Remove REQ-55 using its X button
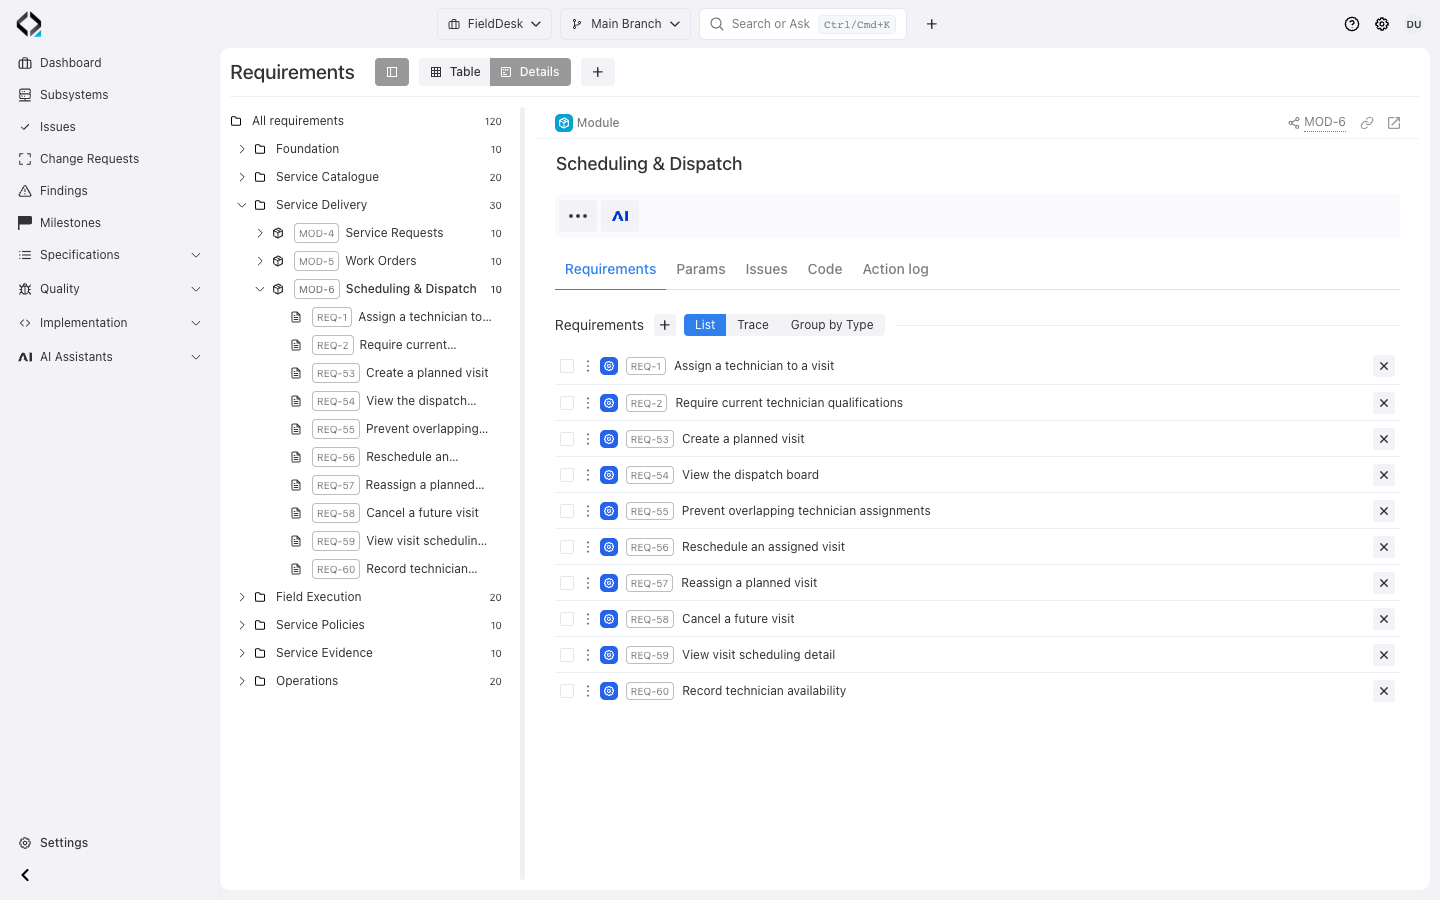1440x900 pixels. click(1384, 511)
